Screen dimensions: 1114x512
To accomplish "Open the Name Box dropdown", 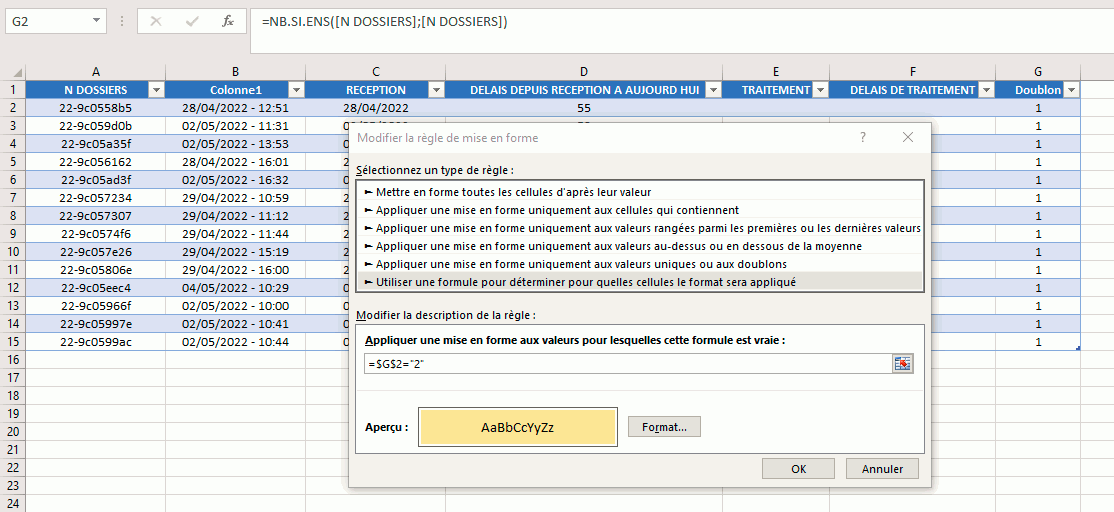I will (x=96, y=21).
